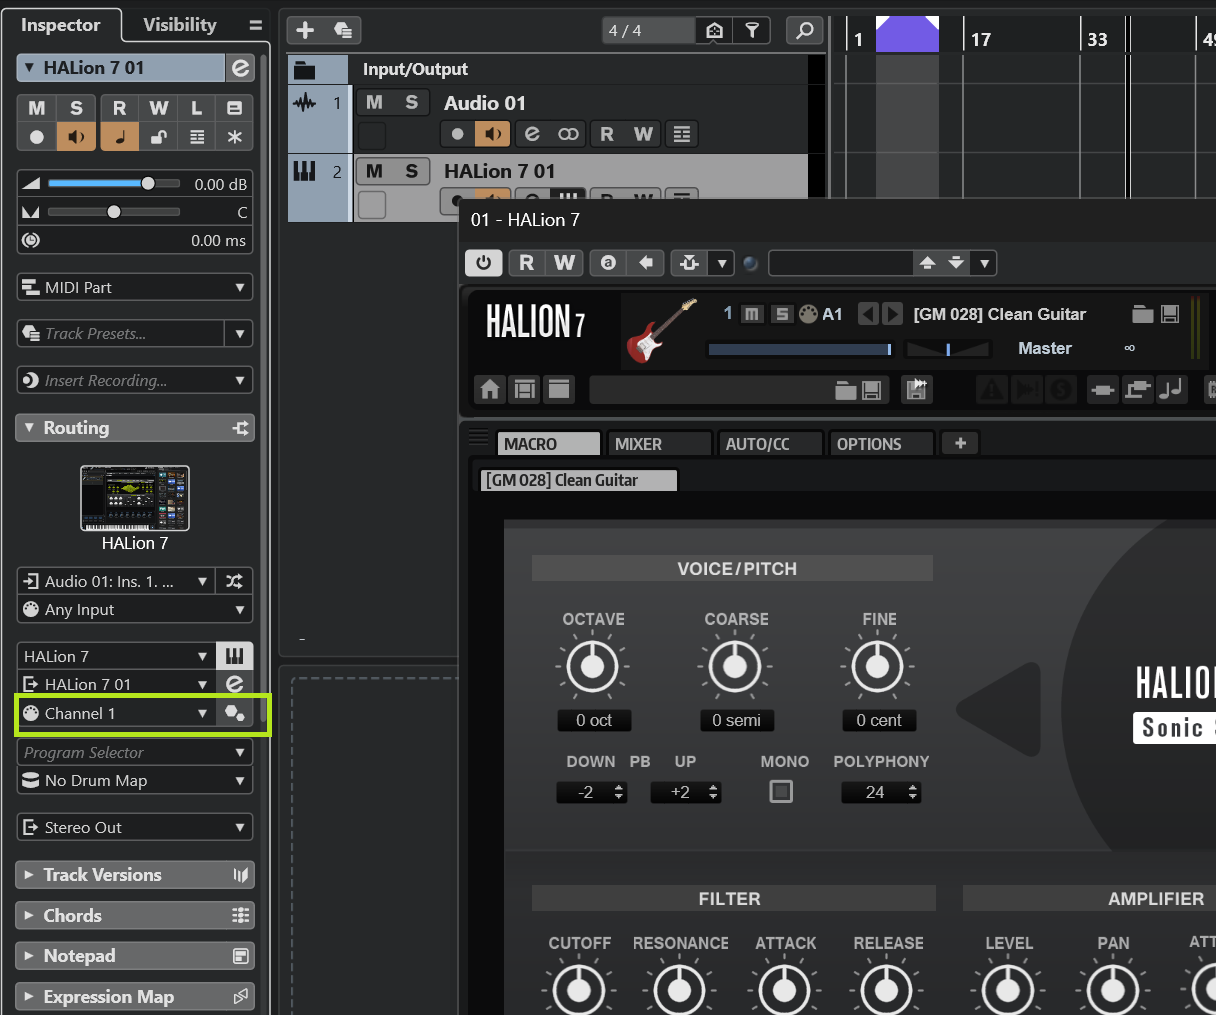This screenshot has height=1015, width=1216.
Task: Click load next program arrow in HALion
Action: 893,314
